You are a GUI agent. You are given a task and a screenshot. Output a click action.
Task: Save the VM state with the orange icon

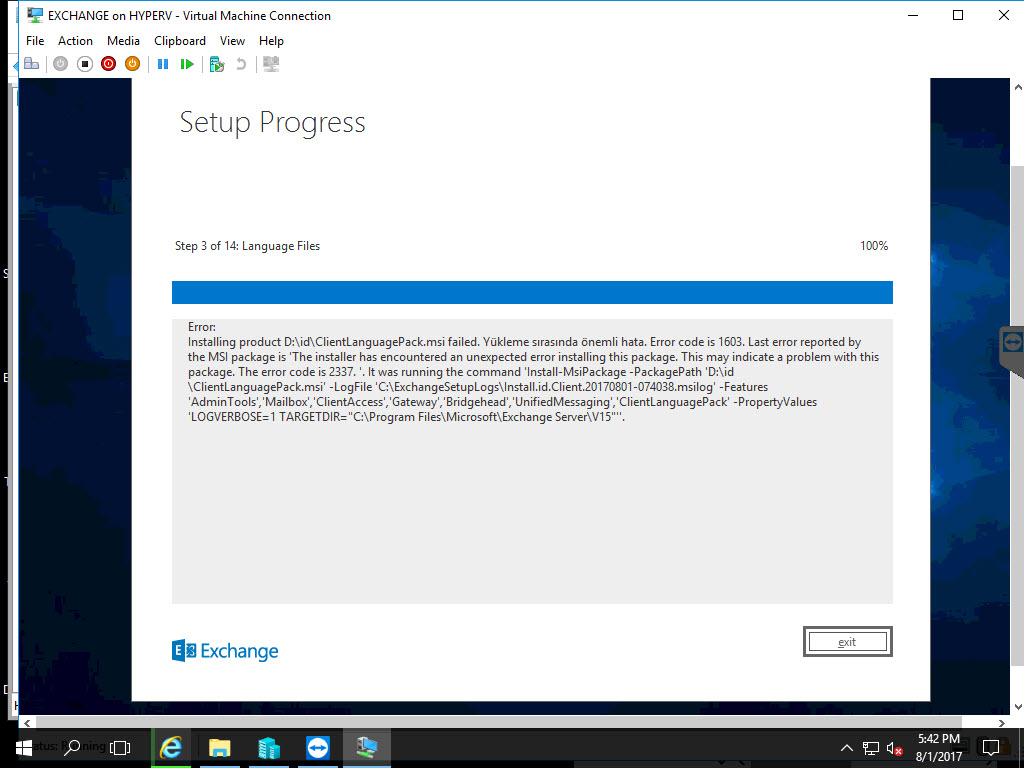[133, 64]
